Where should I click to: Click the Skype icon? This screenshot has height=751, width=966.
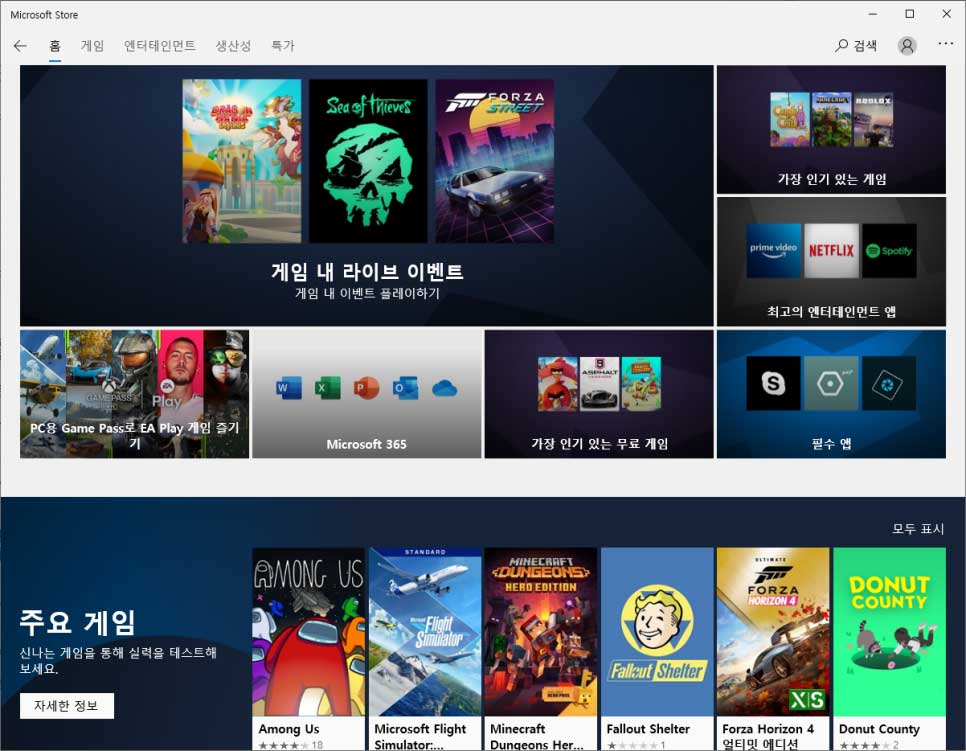pos(773,383)
